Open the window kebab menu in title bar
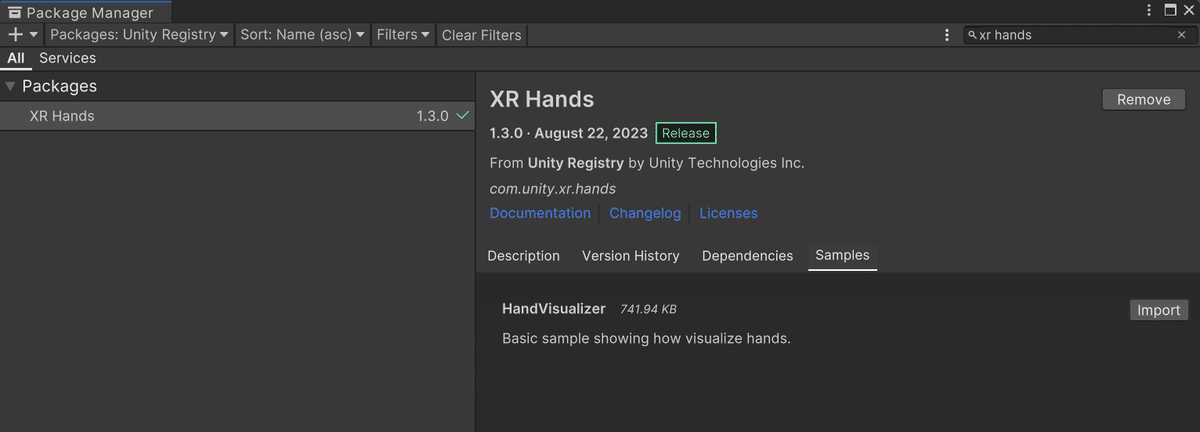The image size is (1200, 432). 1149,10
